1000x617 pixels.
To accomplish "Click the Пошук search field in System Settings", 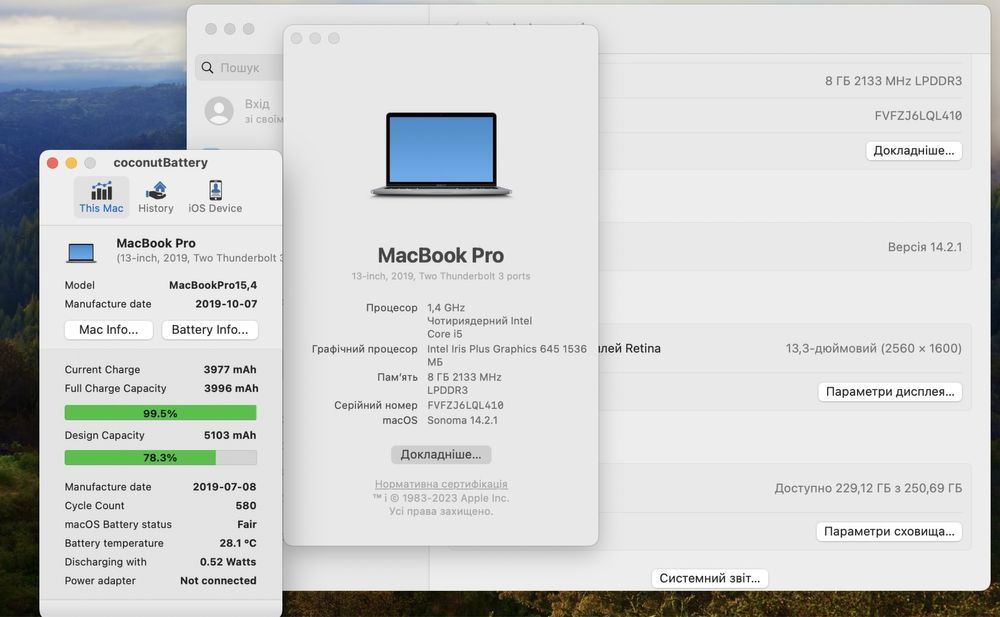I will pos(240,68).
